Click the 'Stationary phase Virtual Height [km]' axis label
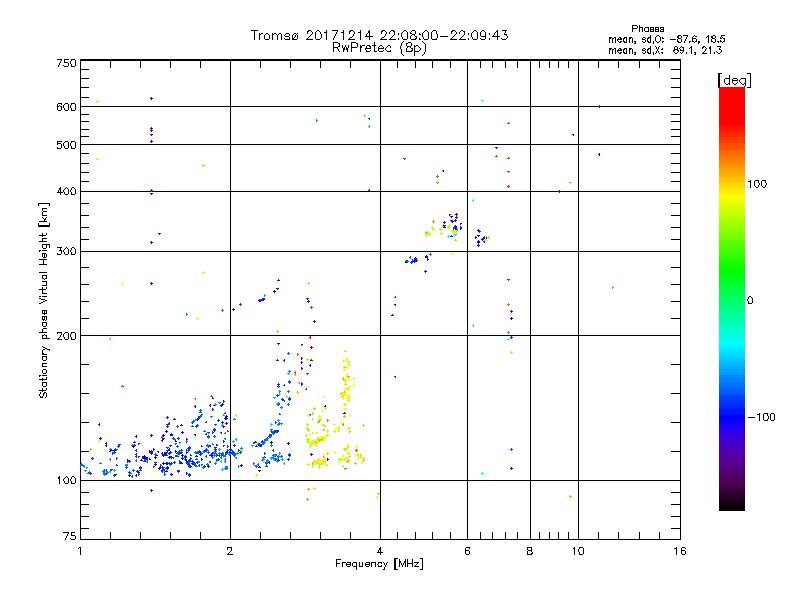 click(44, 300)
